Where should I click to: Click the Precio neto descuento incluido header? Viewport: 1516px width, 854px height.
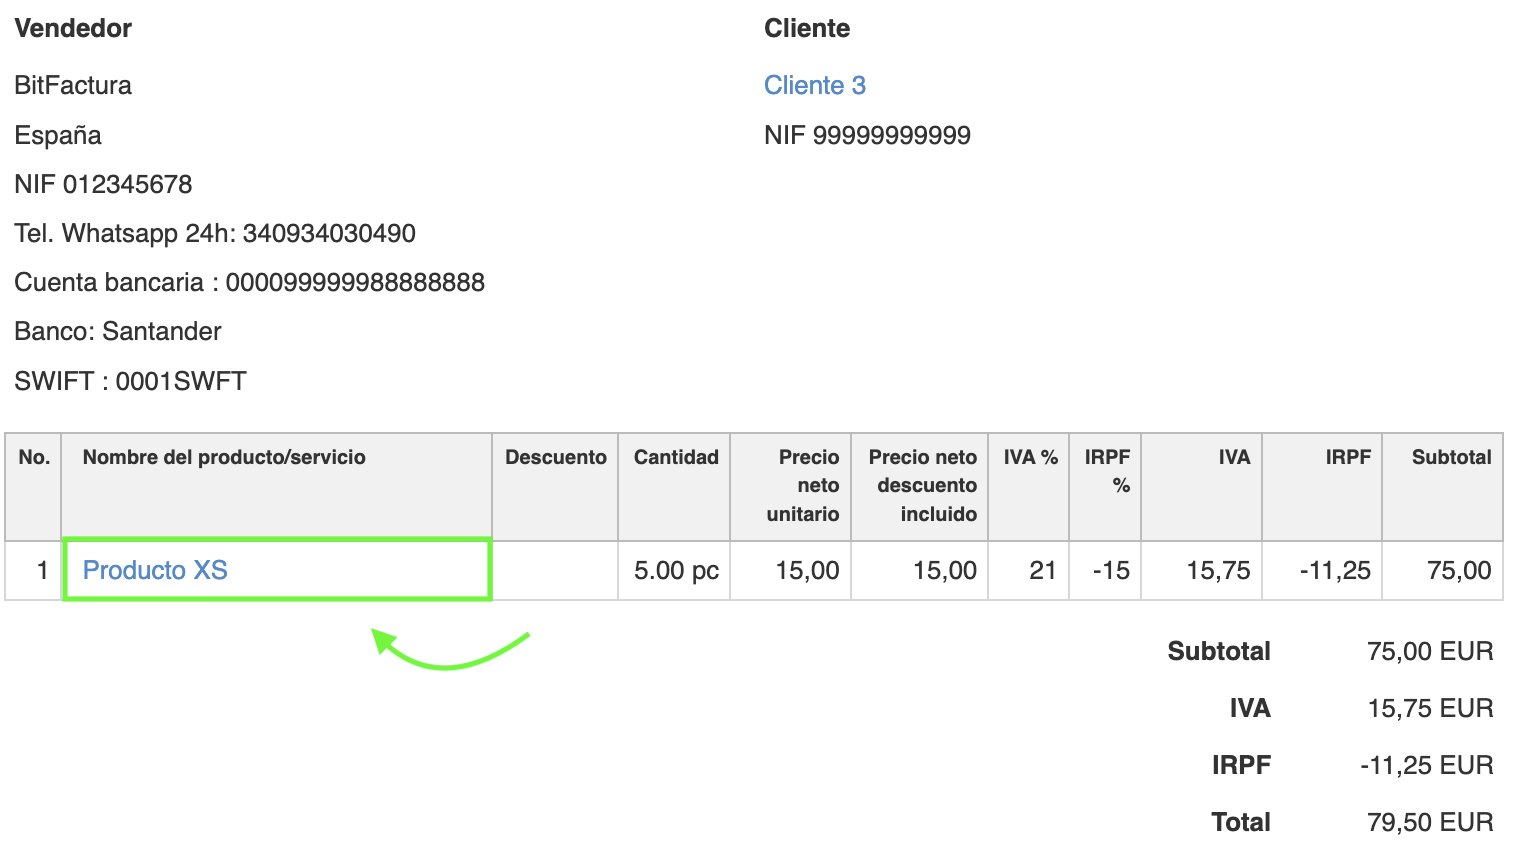click(x=923, y=485)
